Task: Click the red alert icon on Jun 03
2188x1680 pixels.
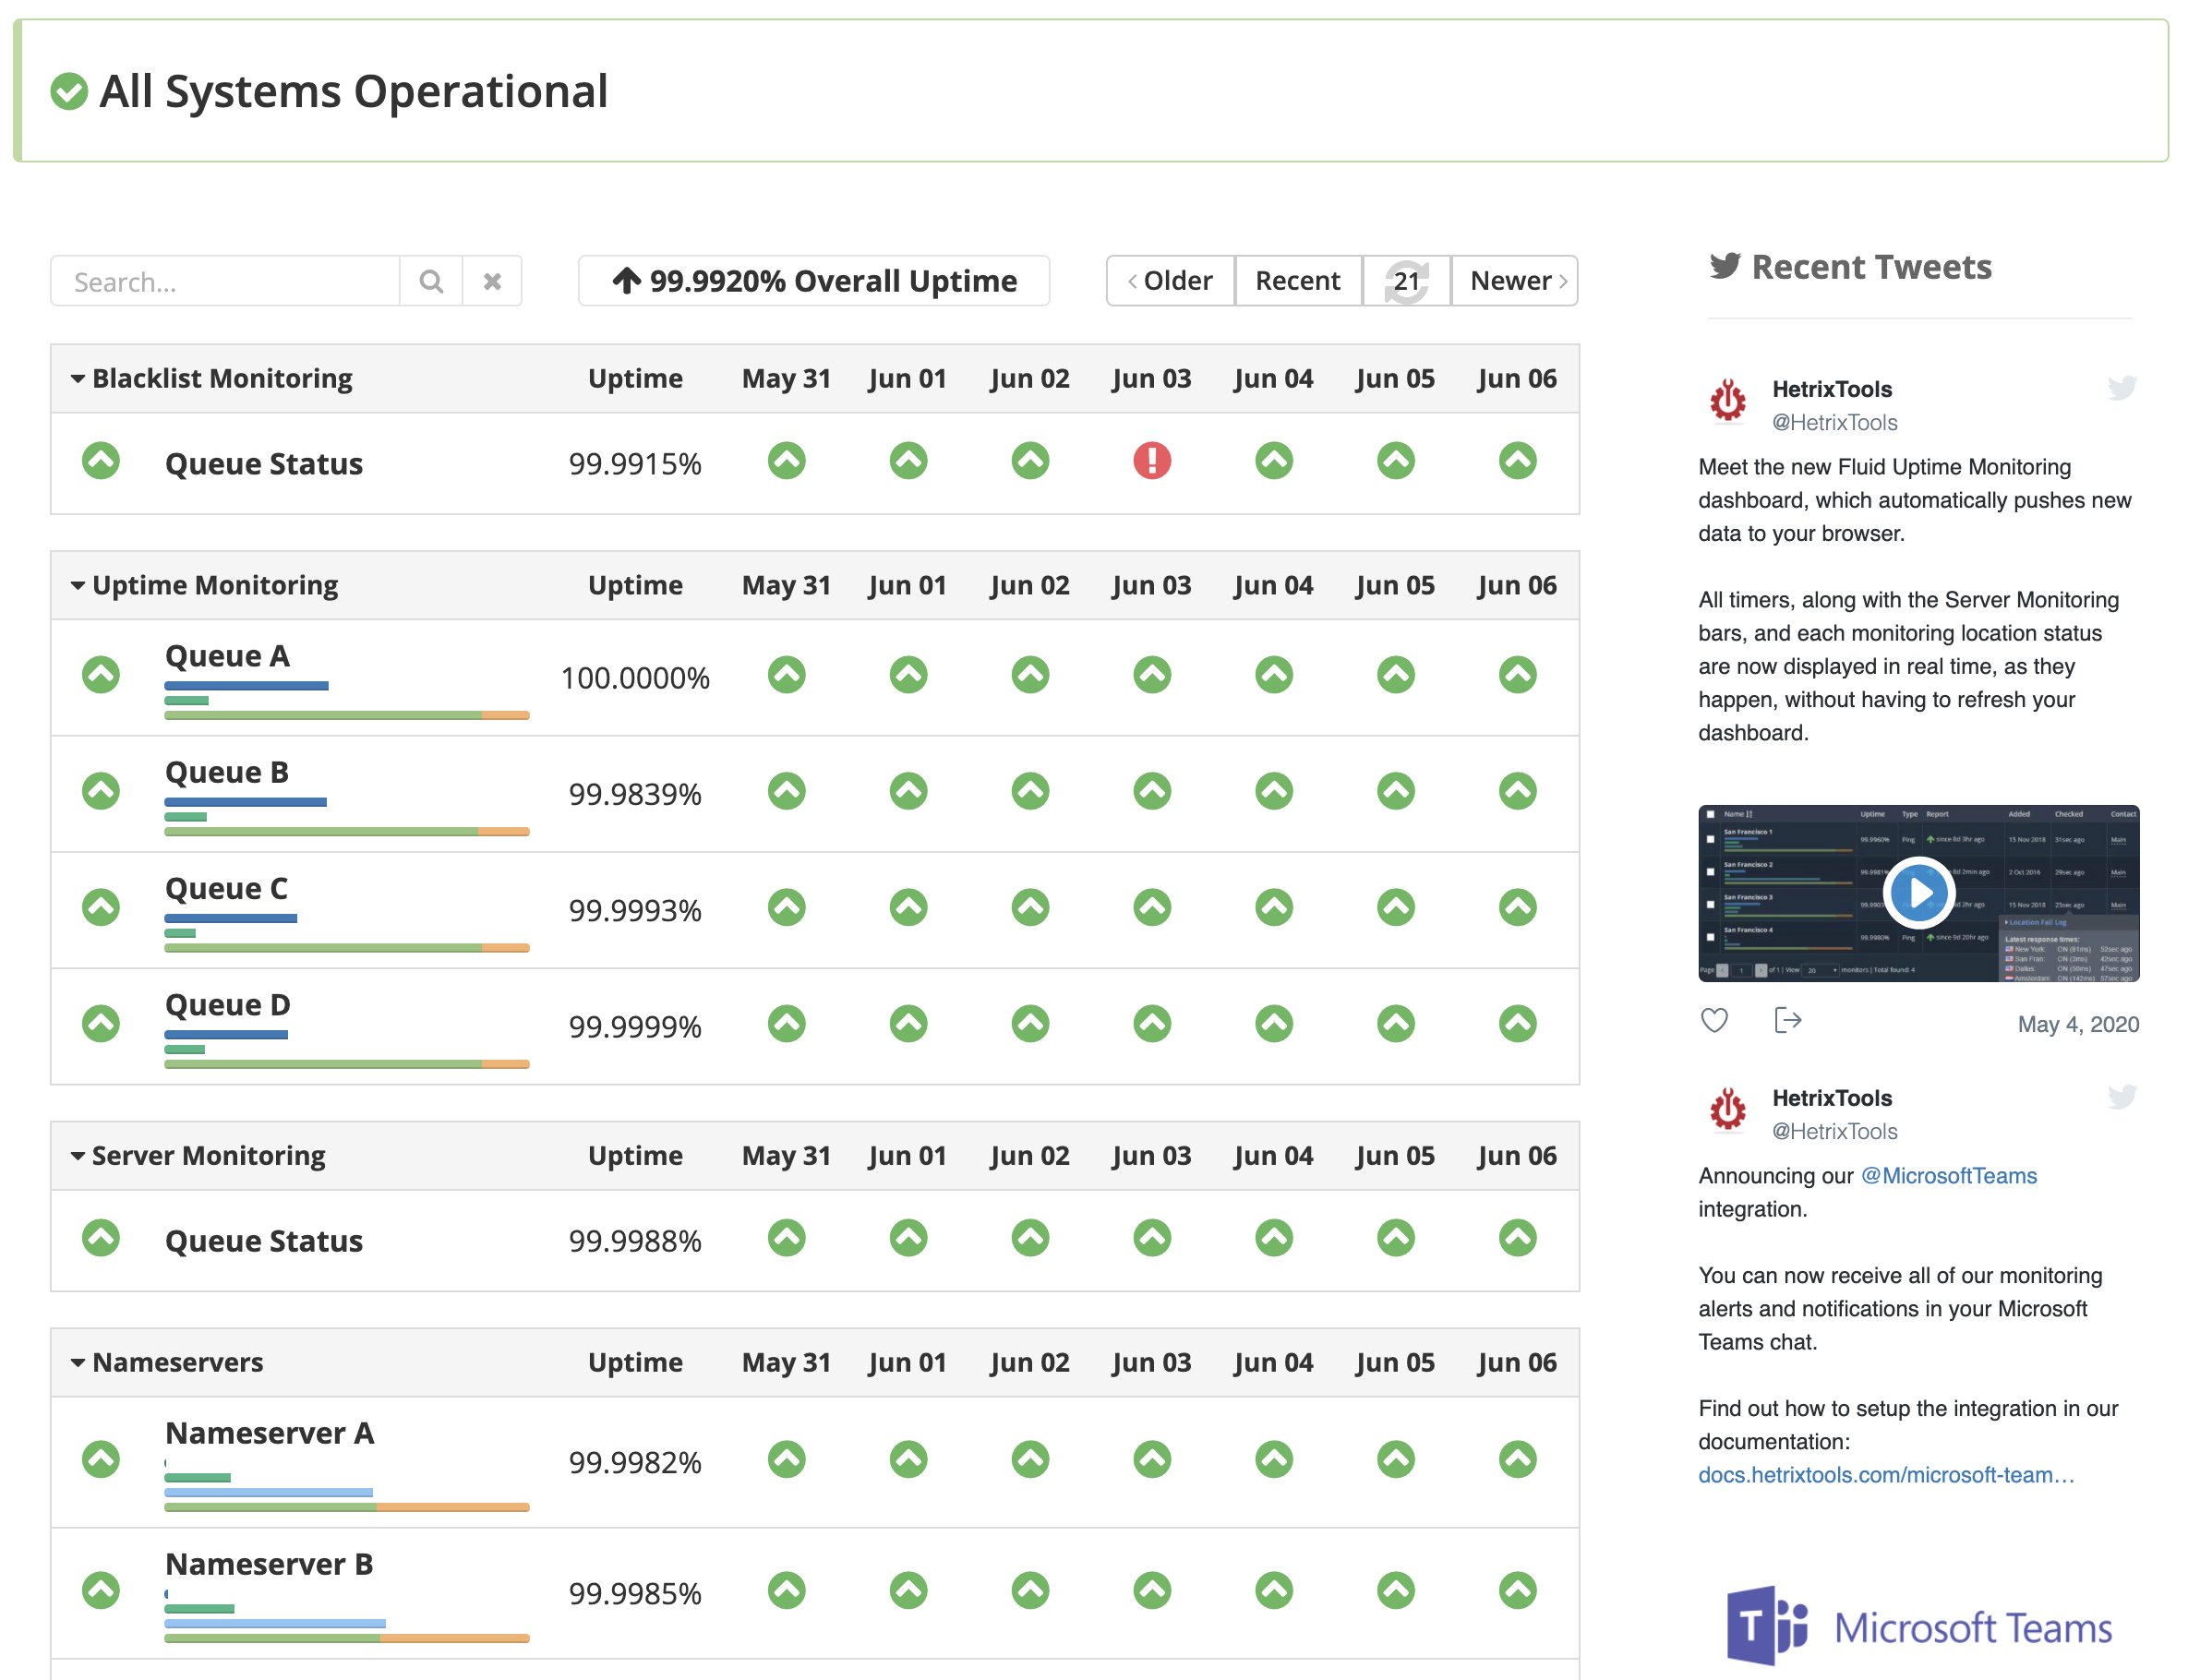Action: tap(1151, 461)
